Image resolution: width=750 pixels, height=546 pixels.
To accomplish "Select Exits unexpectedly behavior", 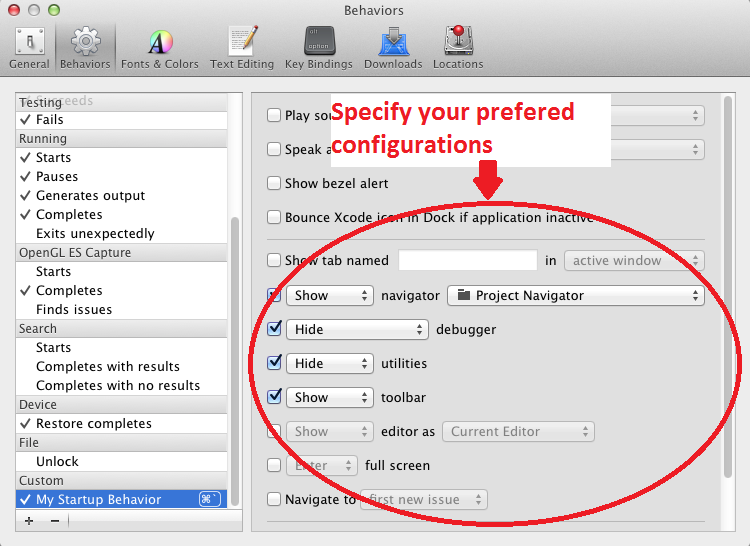I will pos(121,233).
